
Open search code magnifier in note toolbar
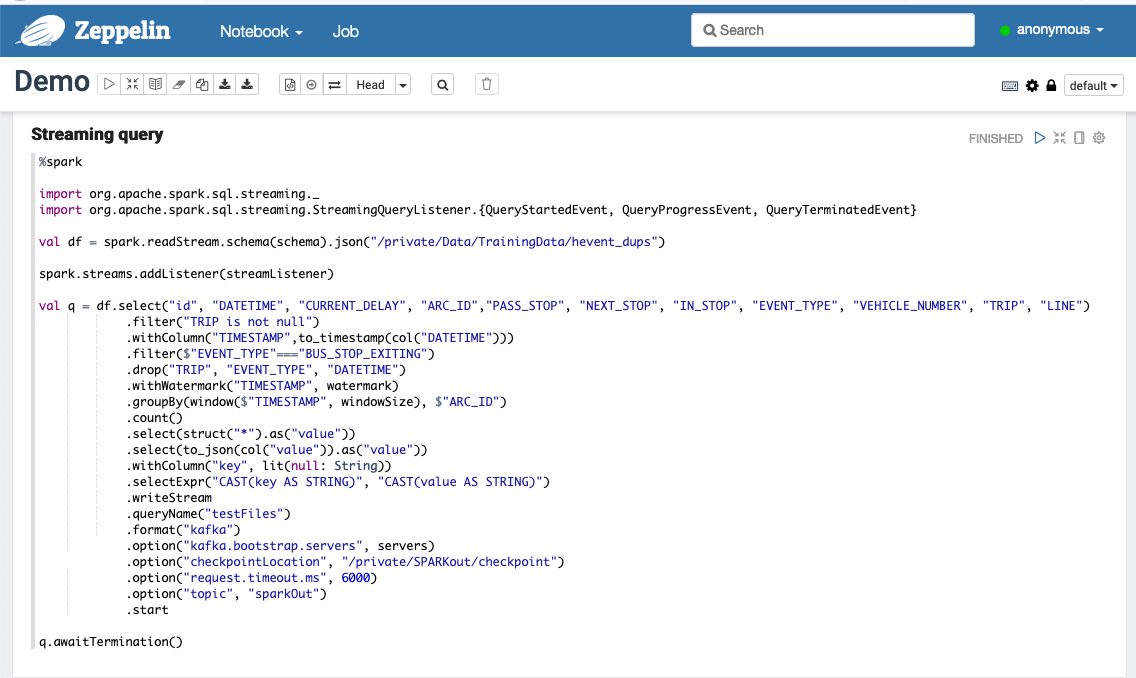click(443, 84)
